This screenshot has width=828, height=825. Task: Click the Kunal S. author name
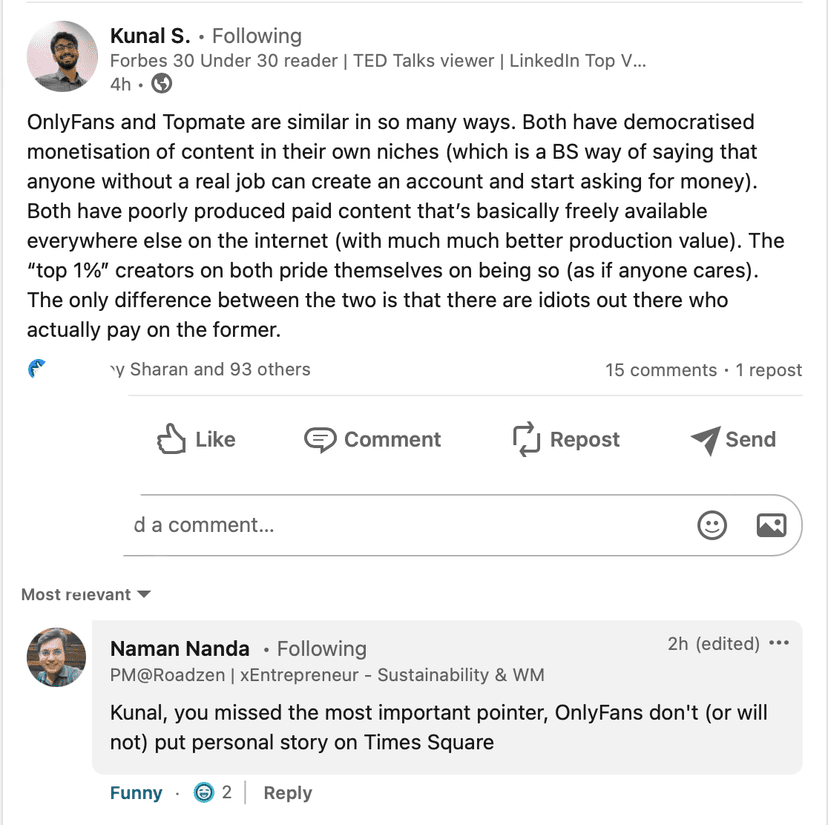150,36
